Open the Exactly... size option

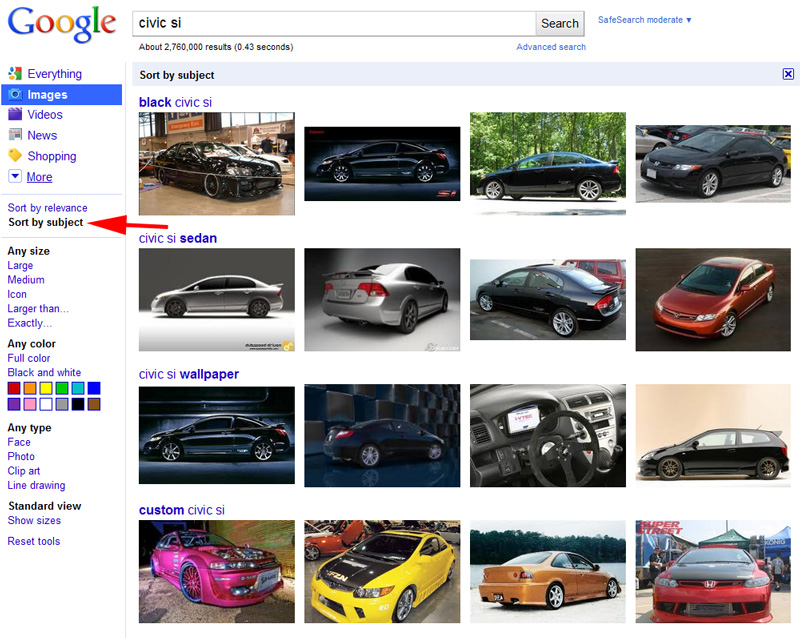(30, 323)
